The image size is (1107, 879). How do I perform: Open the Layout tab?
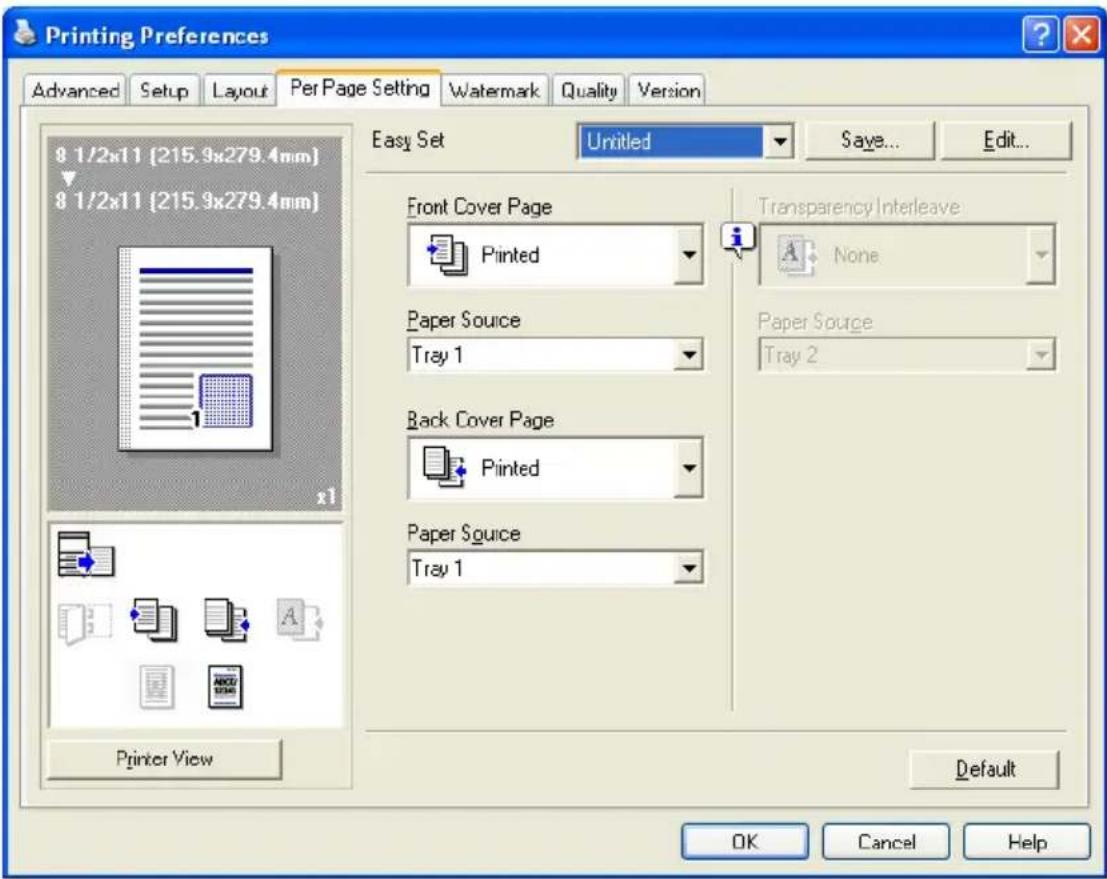pos(239,90)
